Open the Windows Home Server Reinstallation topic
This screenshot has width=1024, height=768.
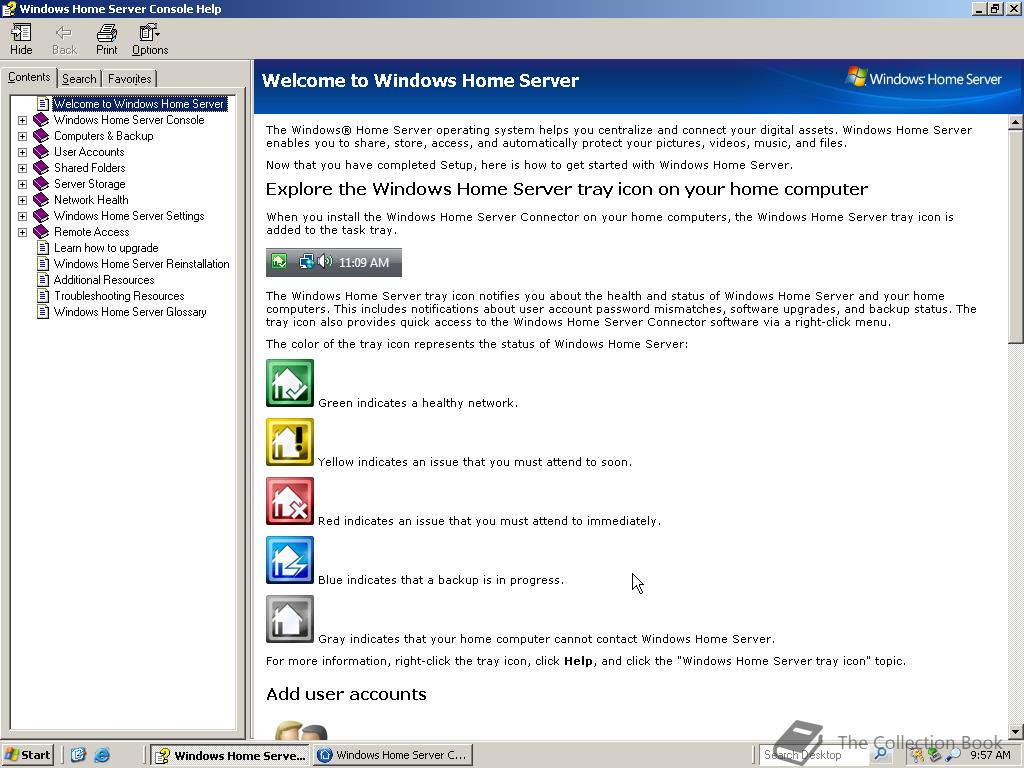click(x=142, y=264)
